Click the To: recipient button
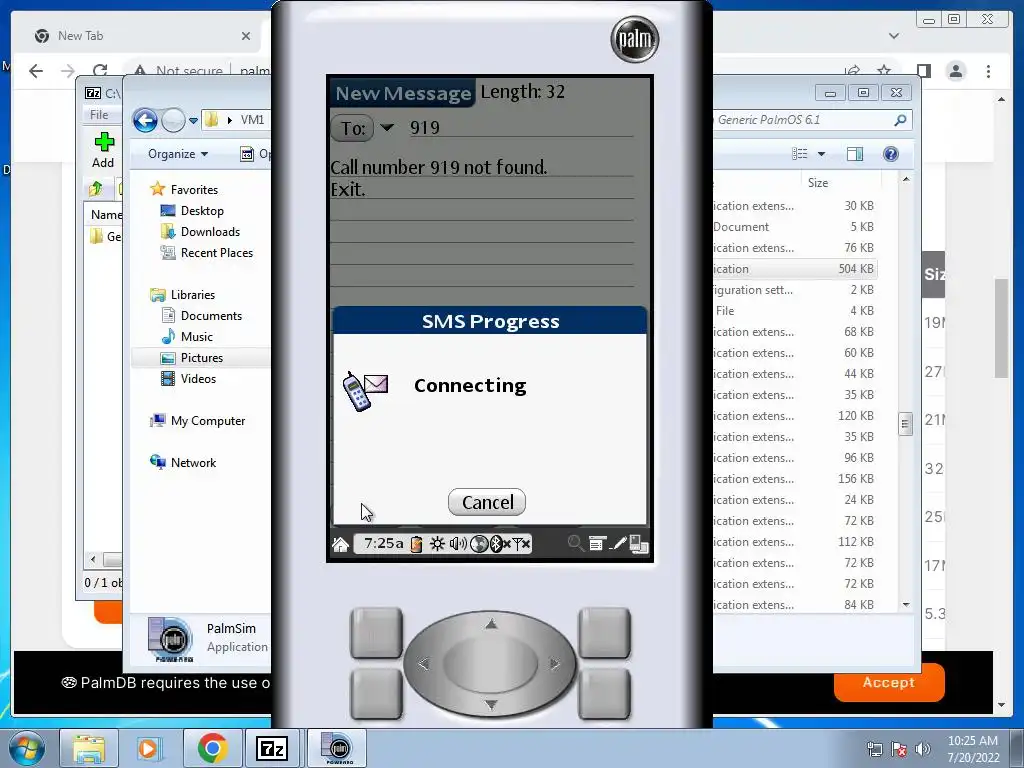Screen dimensions: 1024x768 pyautogui.click(x=353, y=128)
